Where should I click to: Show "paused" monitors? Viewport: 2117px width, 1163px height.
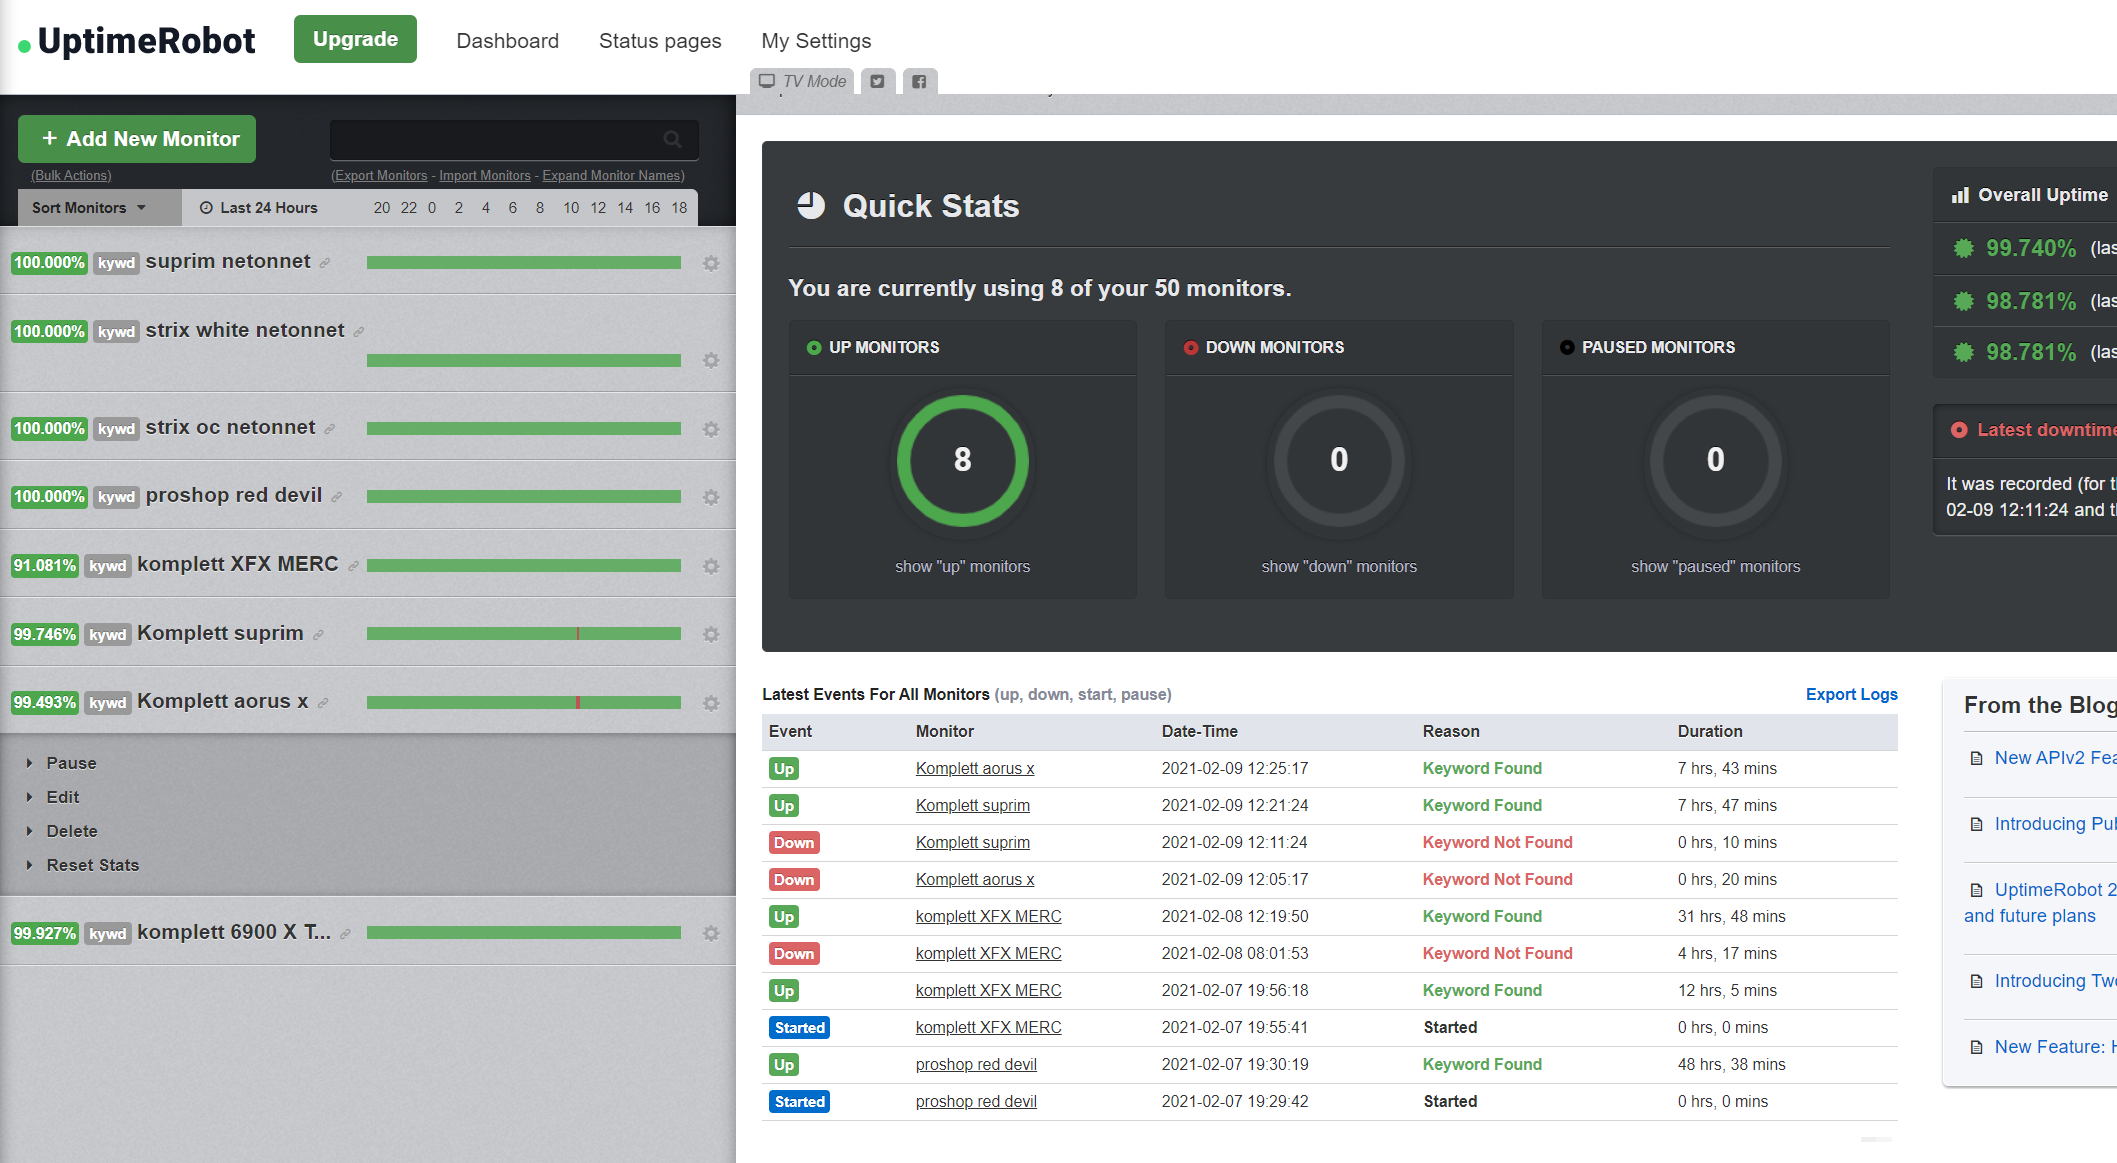1716,566
